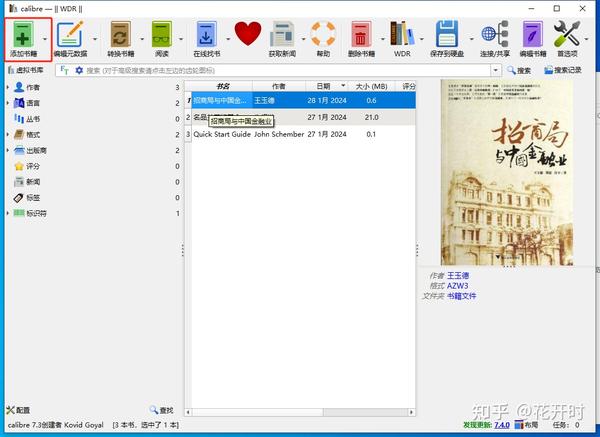Image resolution: width=600 pixels, height=437 pixels.
Task: Sort by Author (作者) column header
Action: coord(279,86)
